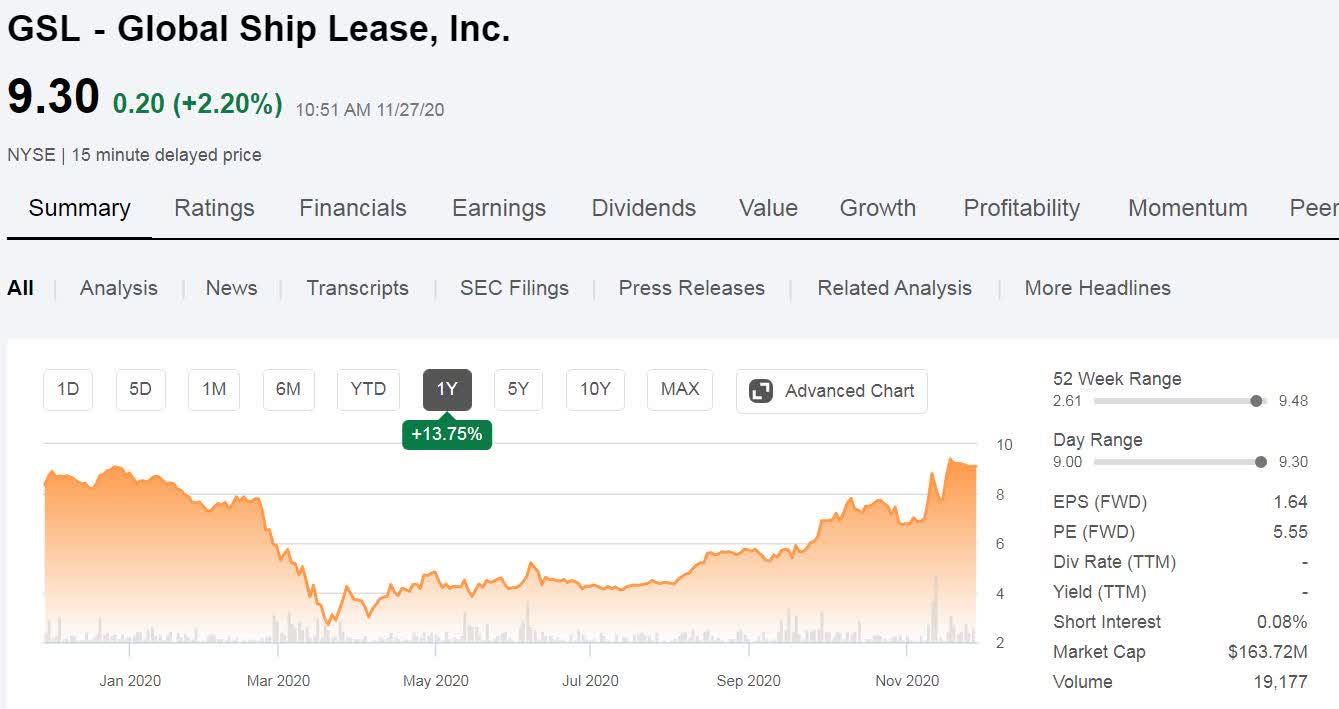Open More Headlines link

1097,288
